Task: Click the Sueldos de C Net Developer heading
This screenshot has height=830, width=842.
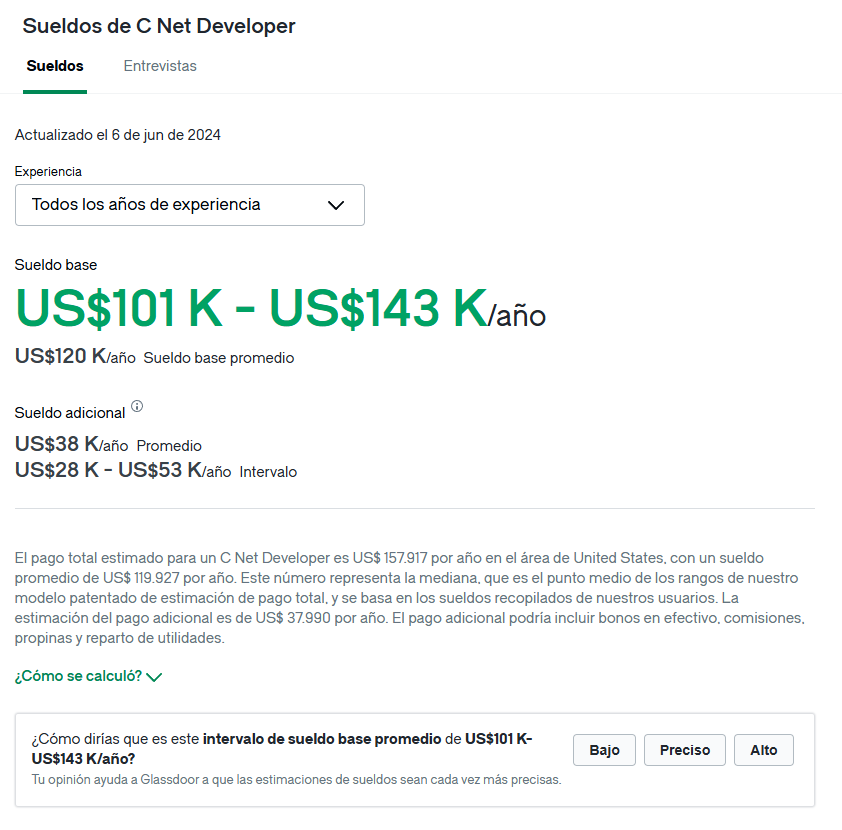Action: (x=159, y=26)
